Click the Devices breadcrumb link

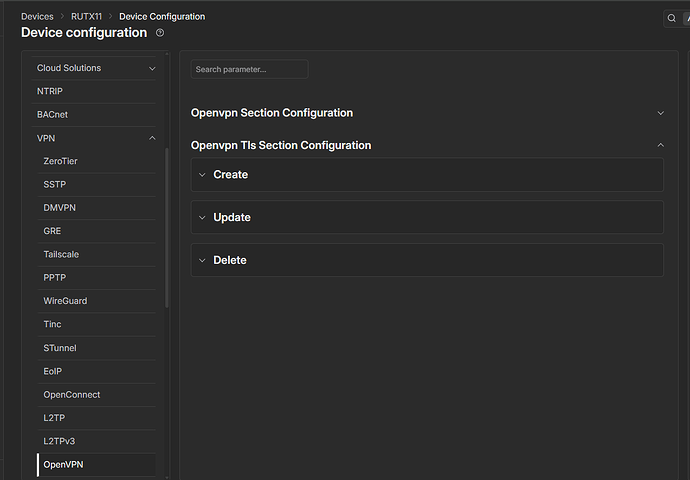tap(37, 17)
